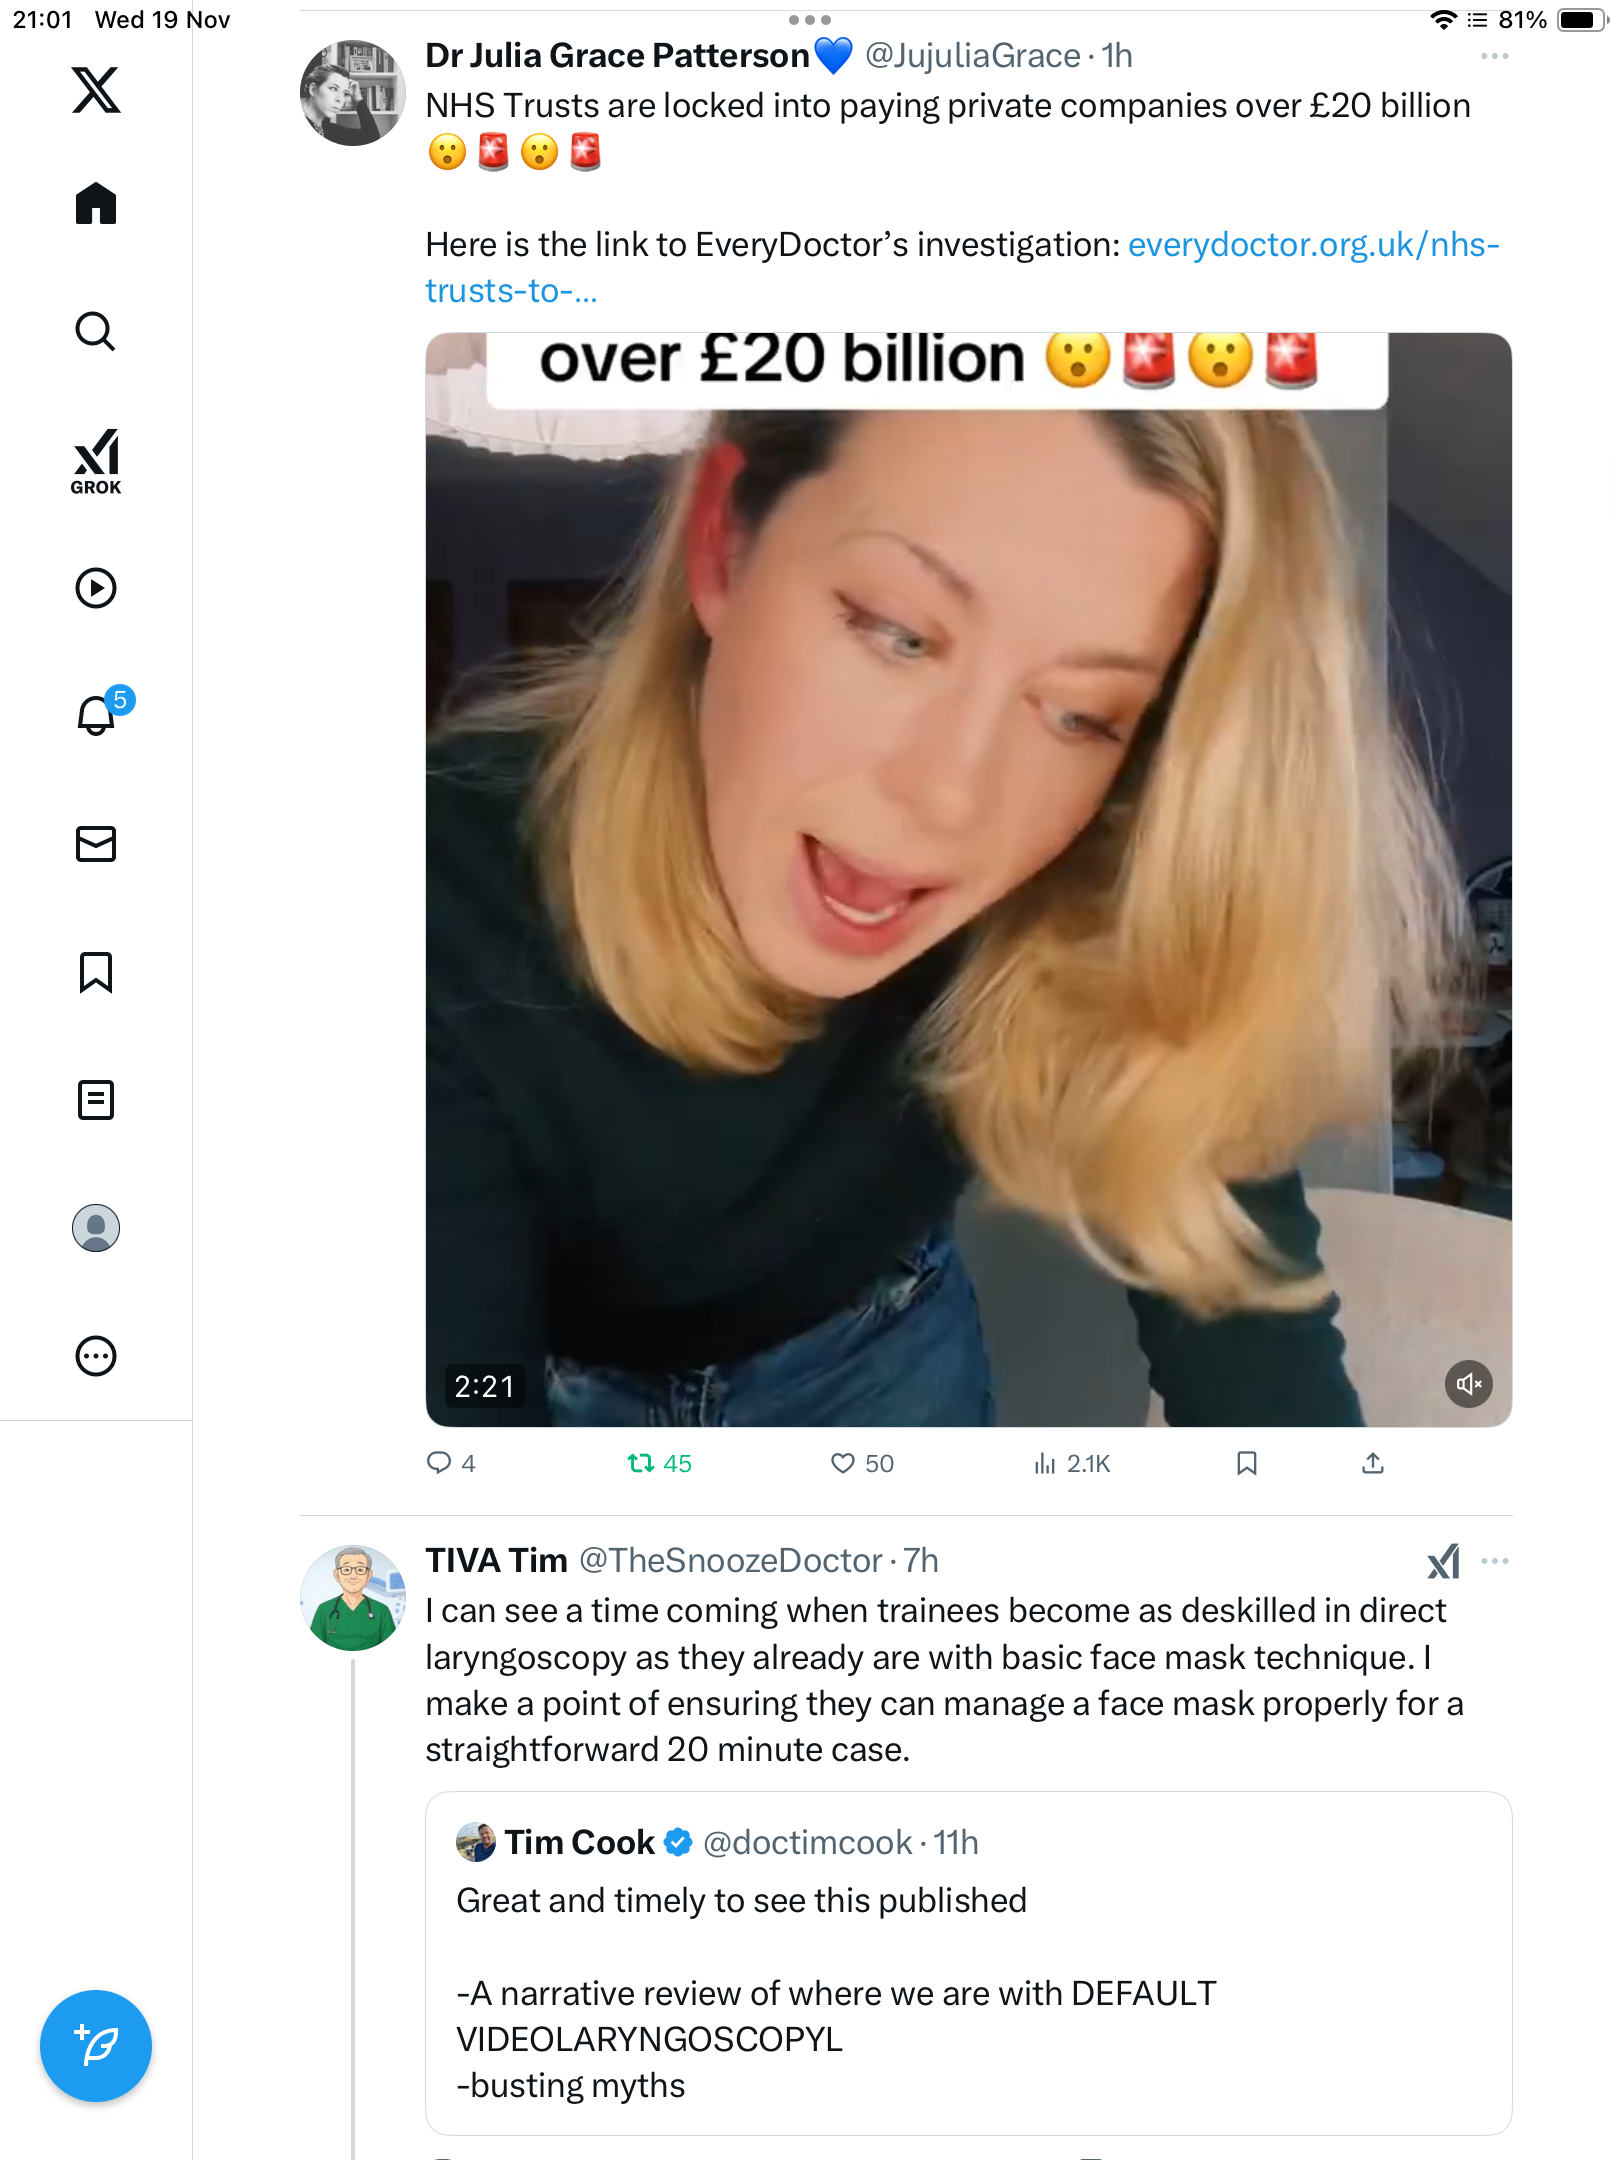The width and height of the screenshot is (1620, 2160).
Task: Open more options on TIVA Tim's post
Action: pyautogui.click(x=1494, y=1561)
